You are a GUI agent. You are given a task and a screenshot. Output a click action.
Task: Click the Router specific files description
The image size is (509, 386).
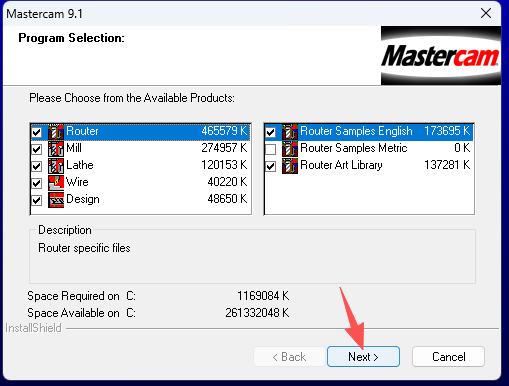pos(84,248)
